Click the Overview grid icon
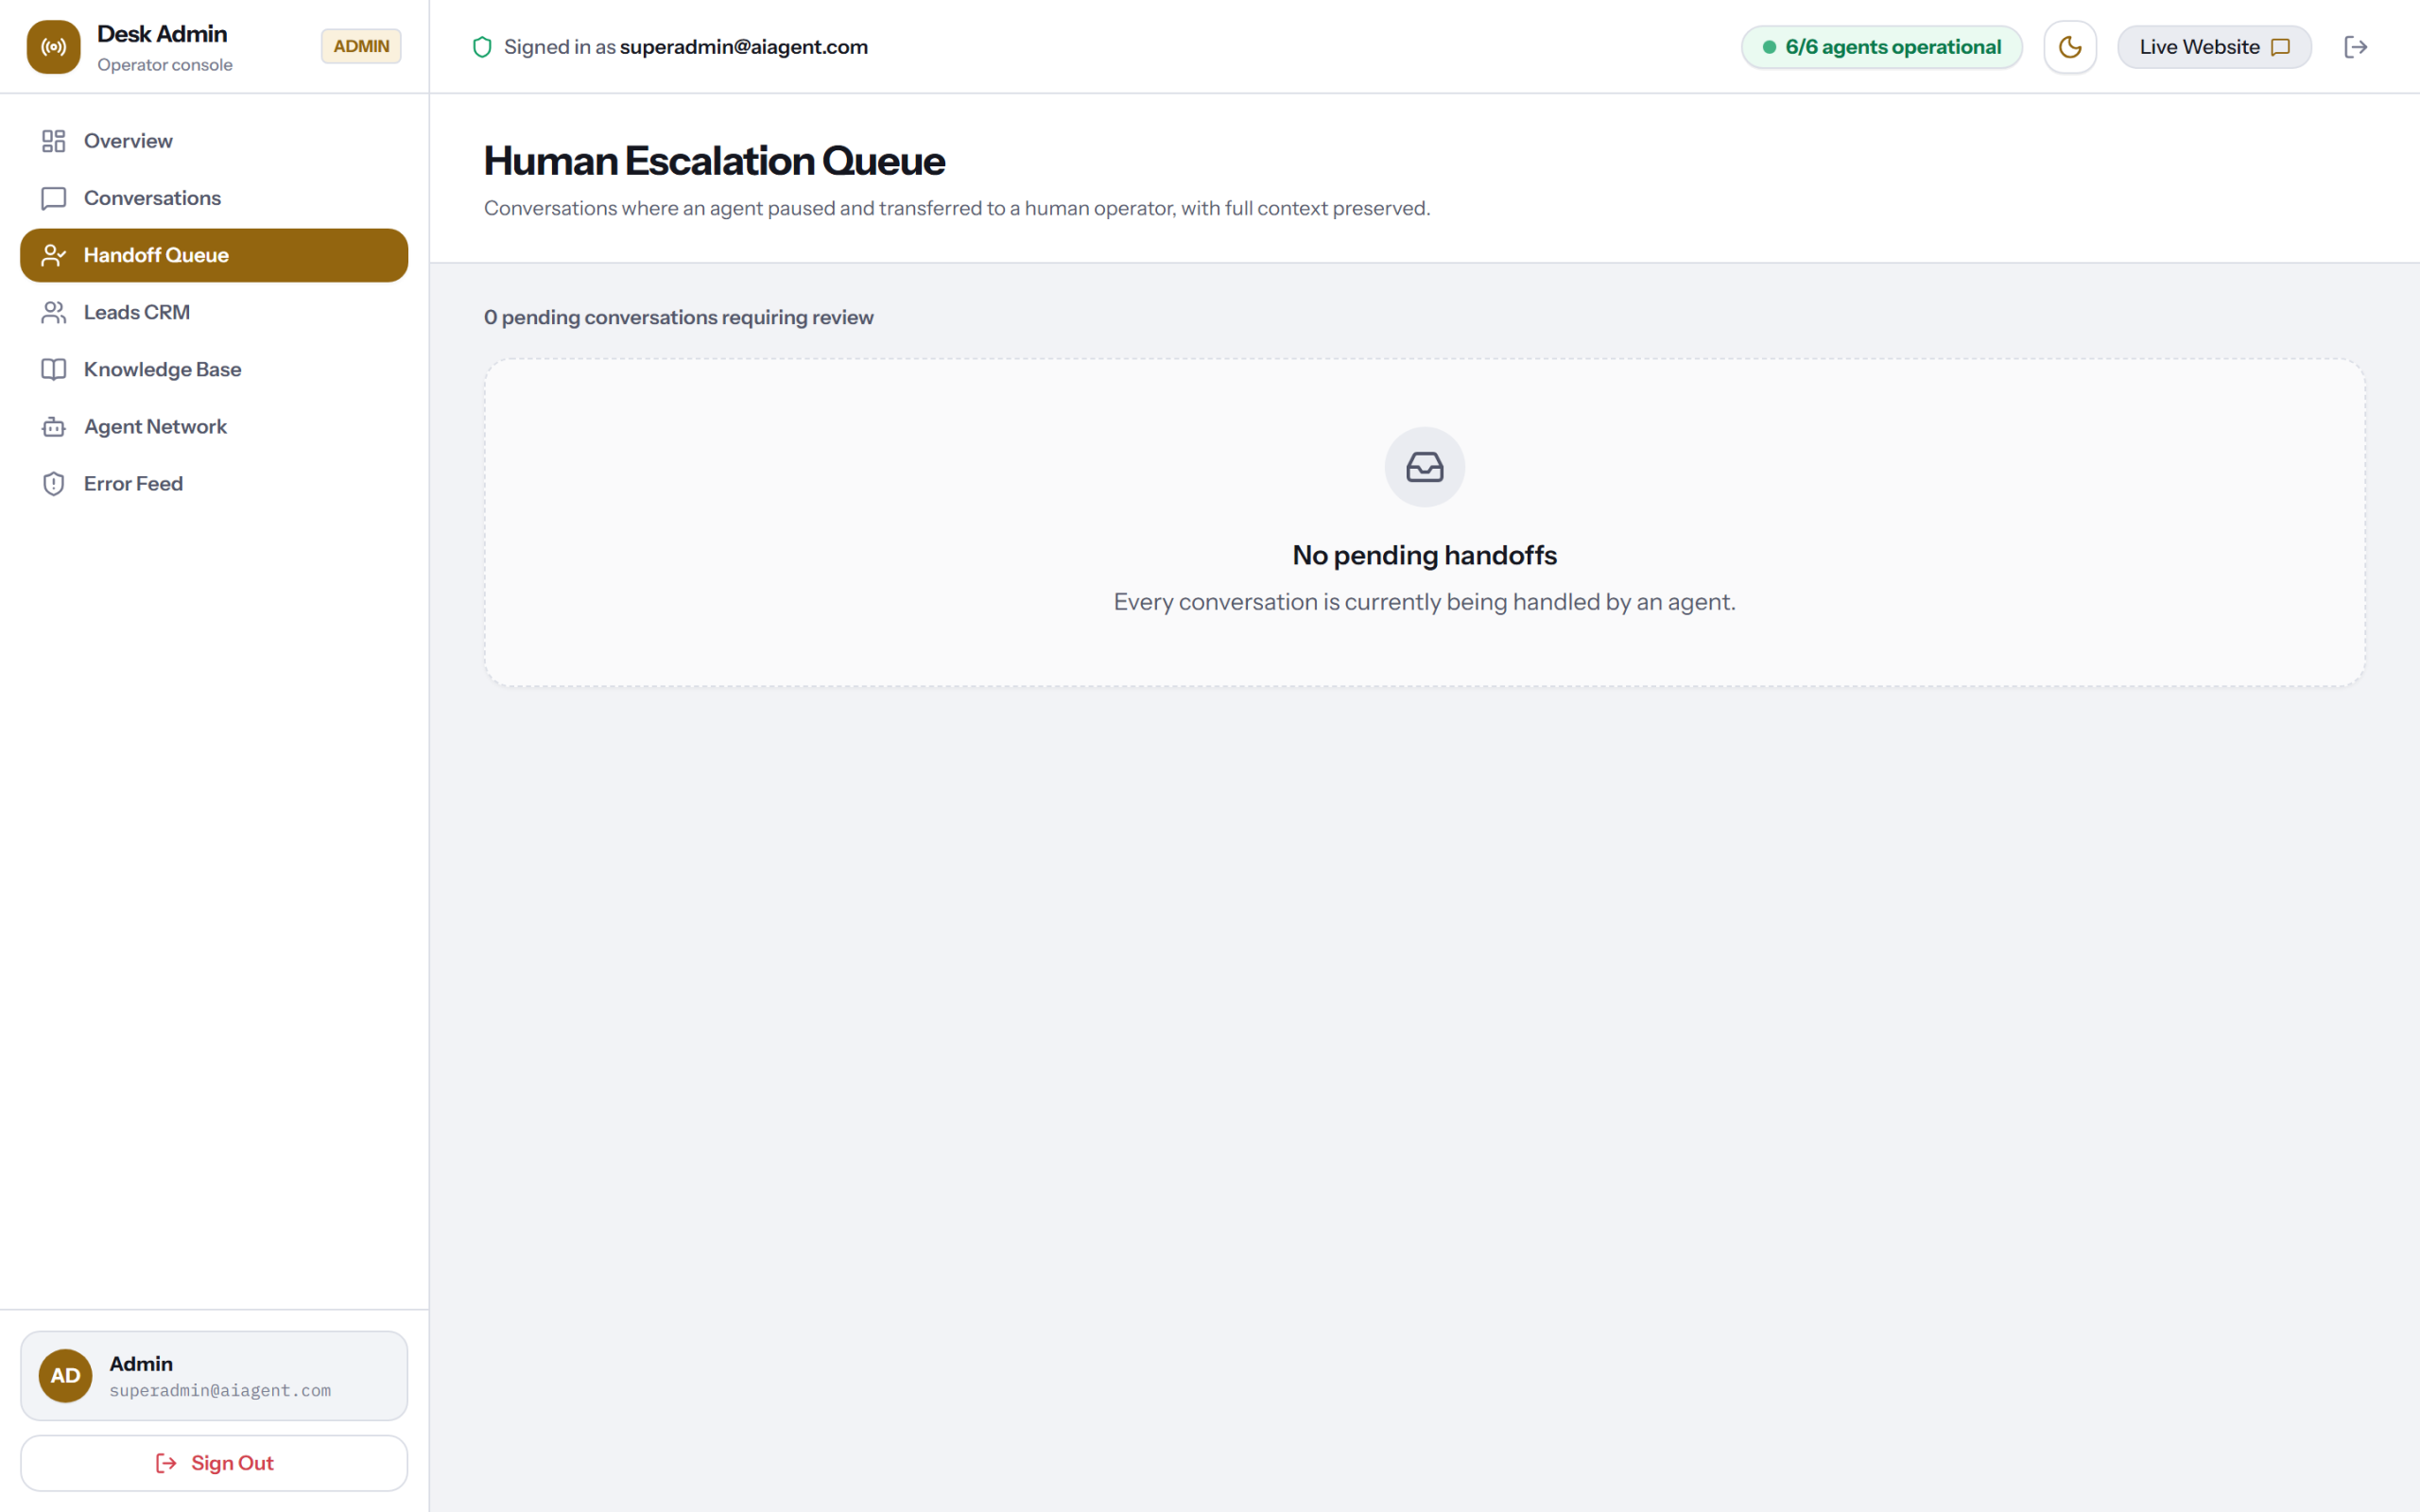 tap(54, 141)
